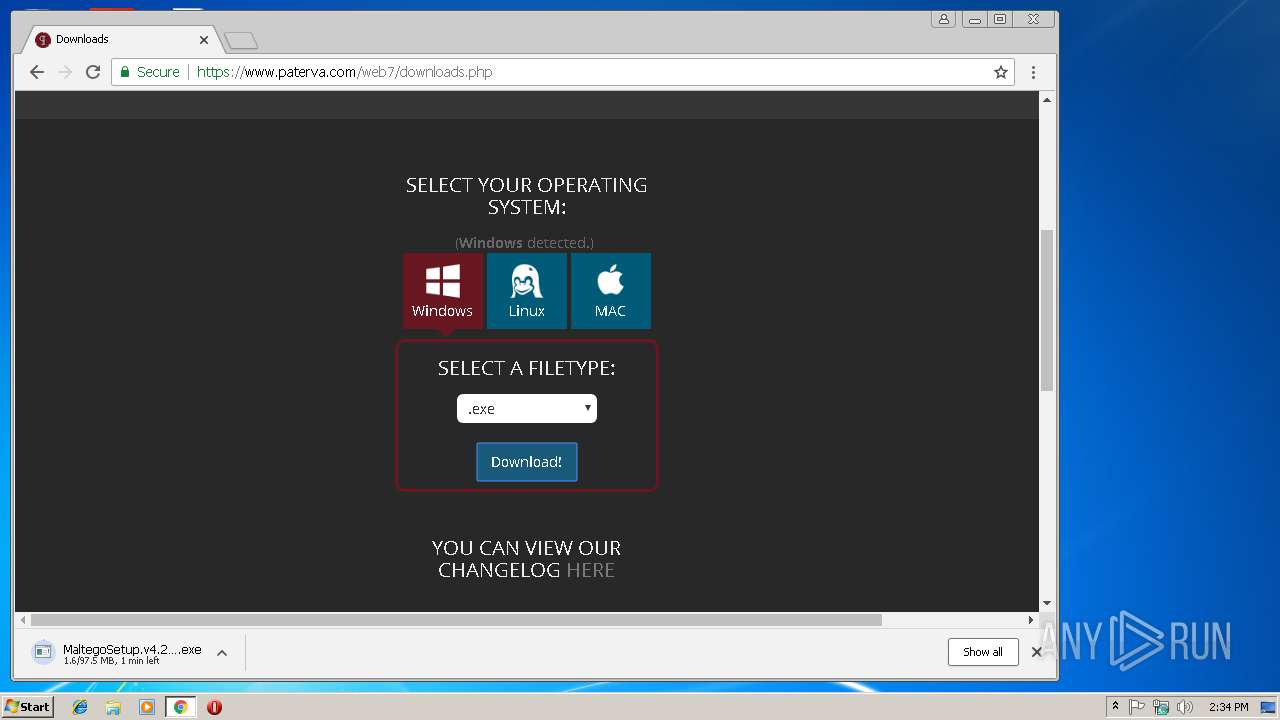The width and height of the screenshot is (1280, 720).
Task: Click the Chrome profile user icon
Action: (x=943, y=19)
